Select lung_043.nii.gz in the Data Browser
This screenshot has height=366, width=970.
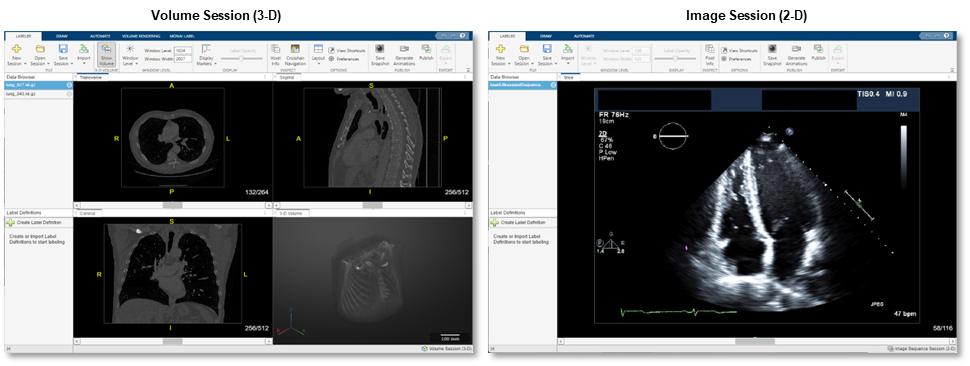pyautogui.click(x=38, y=93)
